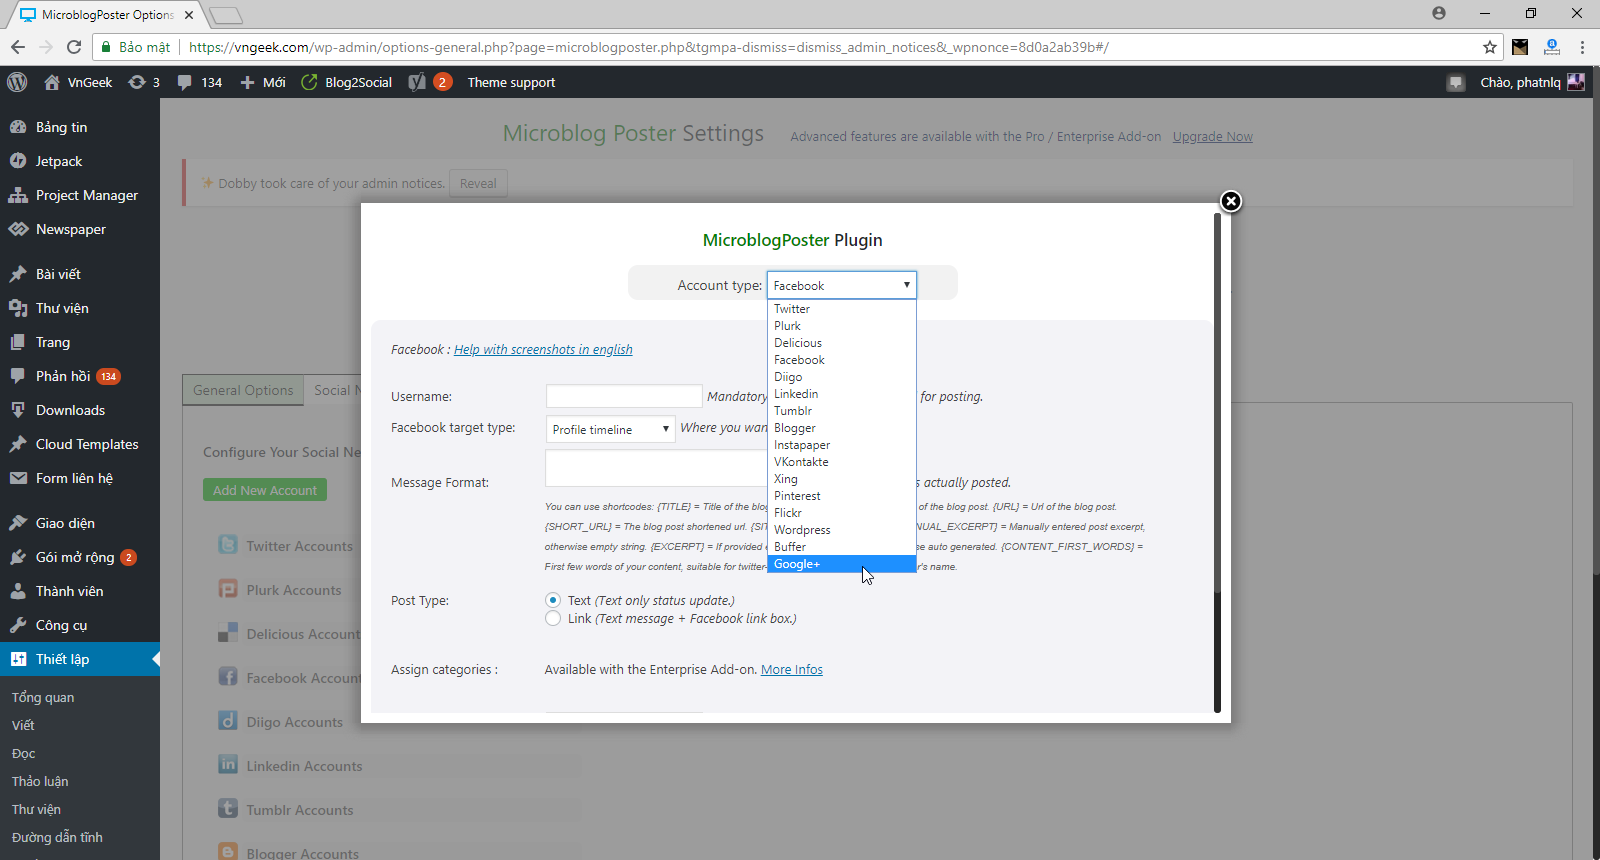The image size is (1600, 860).
Task: Choose Pinterest from the account type list
Action: click(x=842, y=496)
